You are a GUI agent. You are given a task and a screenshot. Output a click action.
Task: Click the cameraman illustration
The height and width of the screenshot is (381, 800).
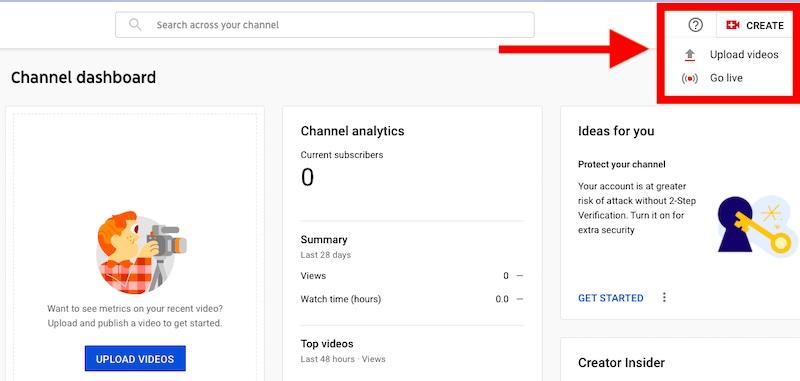point(141,252)
